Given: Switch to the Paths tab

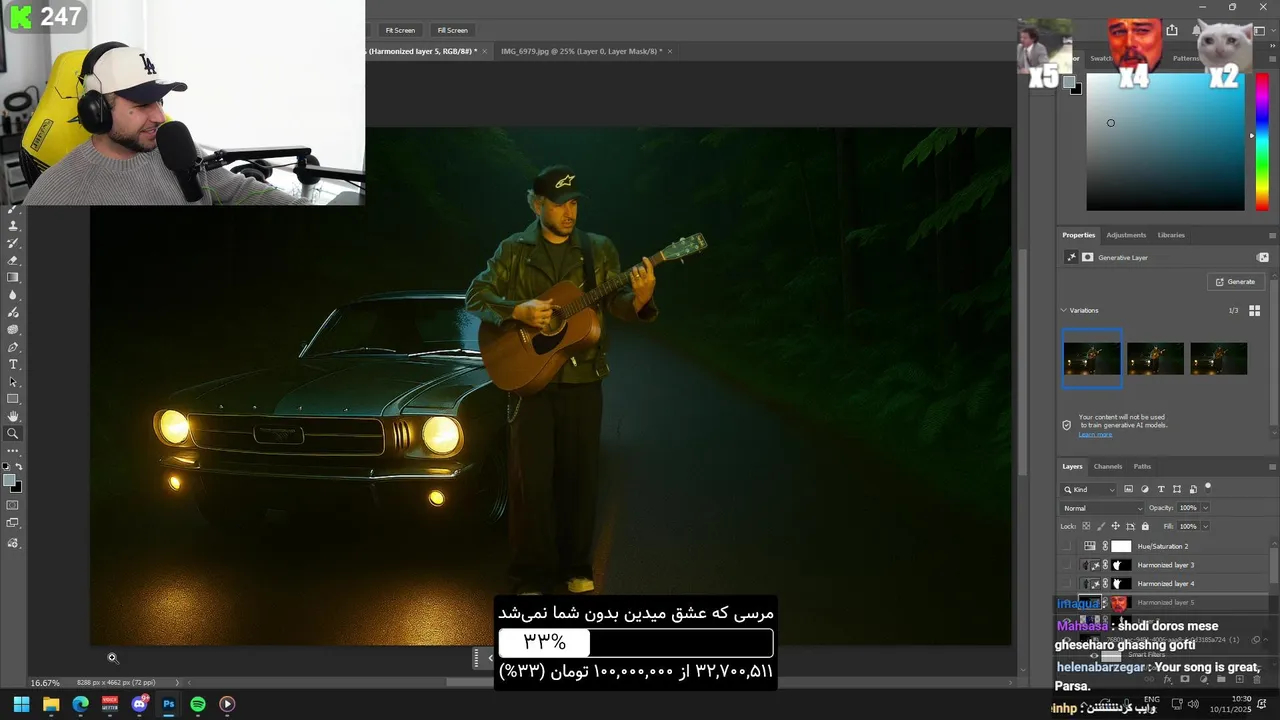Looking at the screenshot, I should [x=1142, y=467].
